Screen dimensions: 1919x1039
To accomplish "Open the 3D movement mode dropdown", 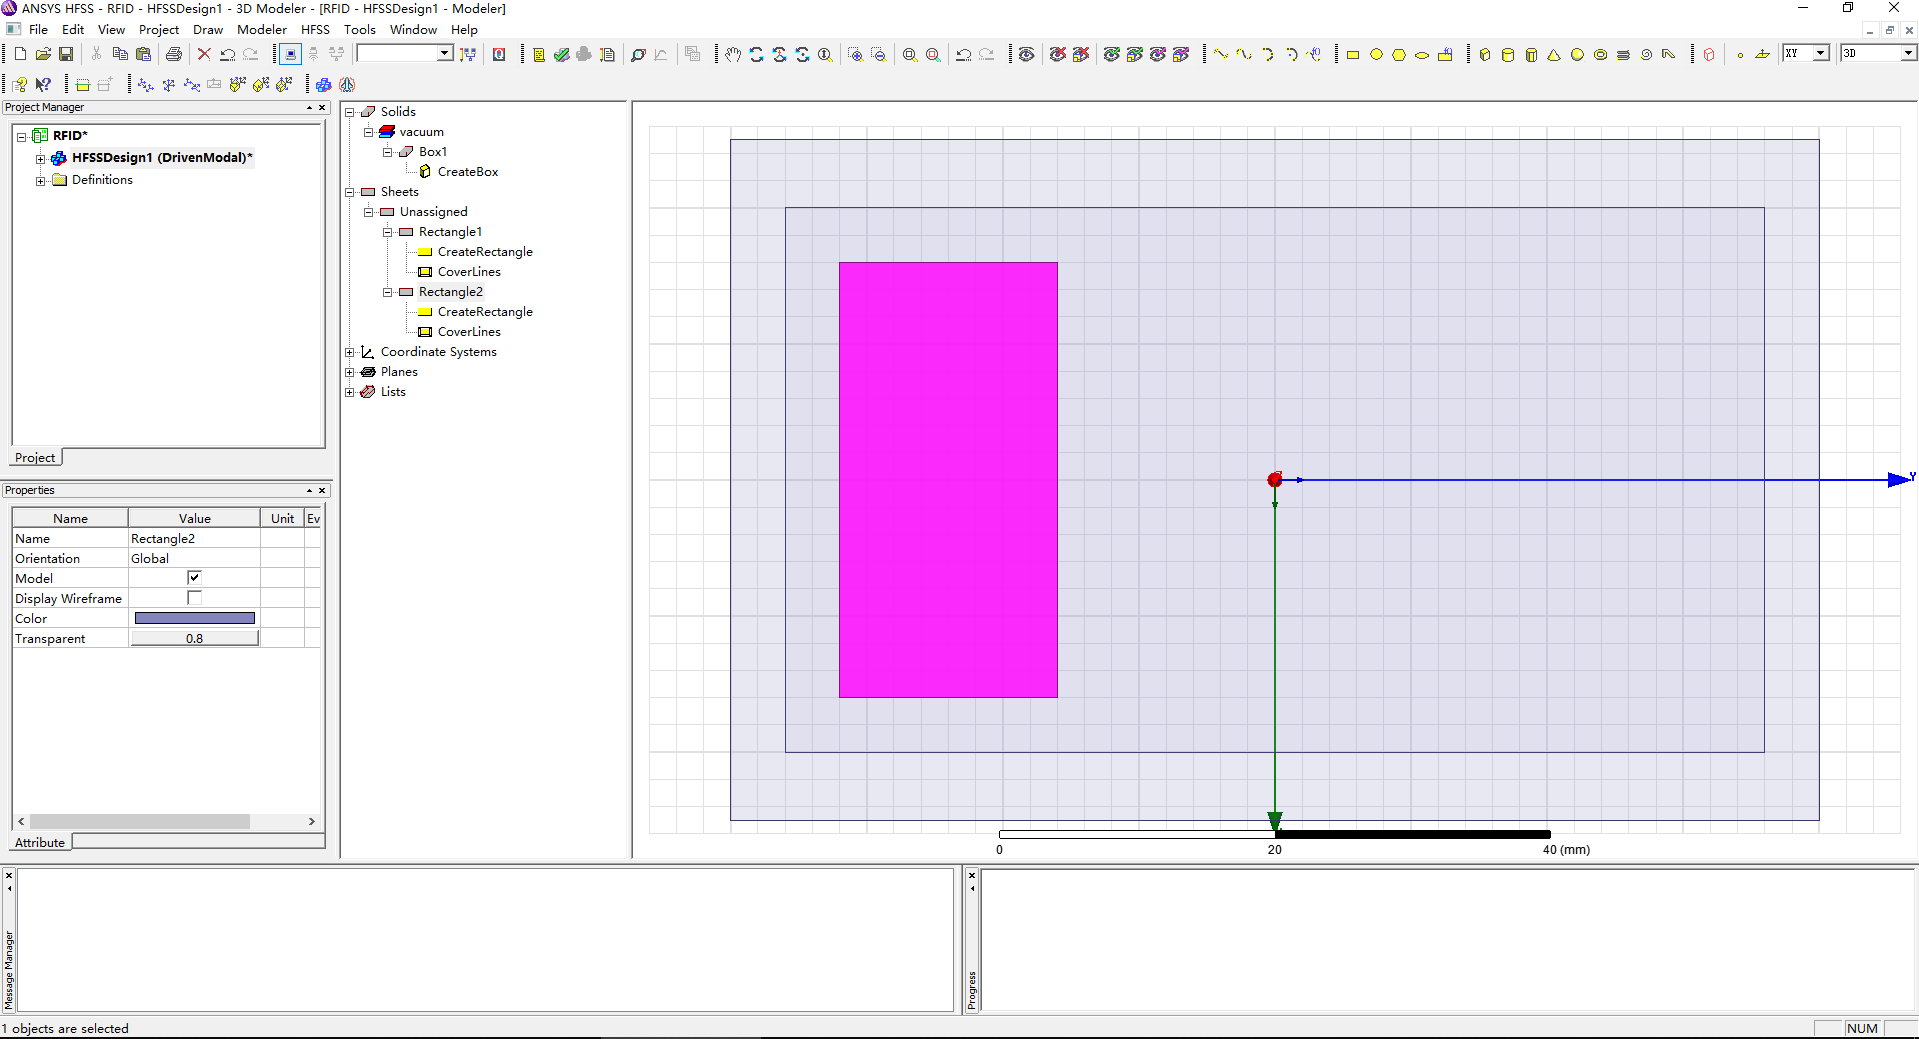I will pyautogui.click(x=1907, y=54).
